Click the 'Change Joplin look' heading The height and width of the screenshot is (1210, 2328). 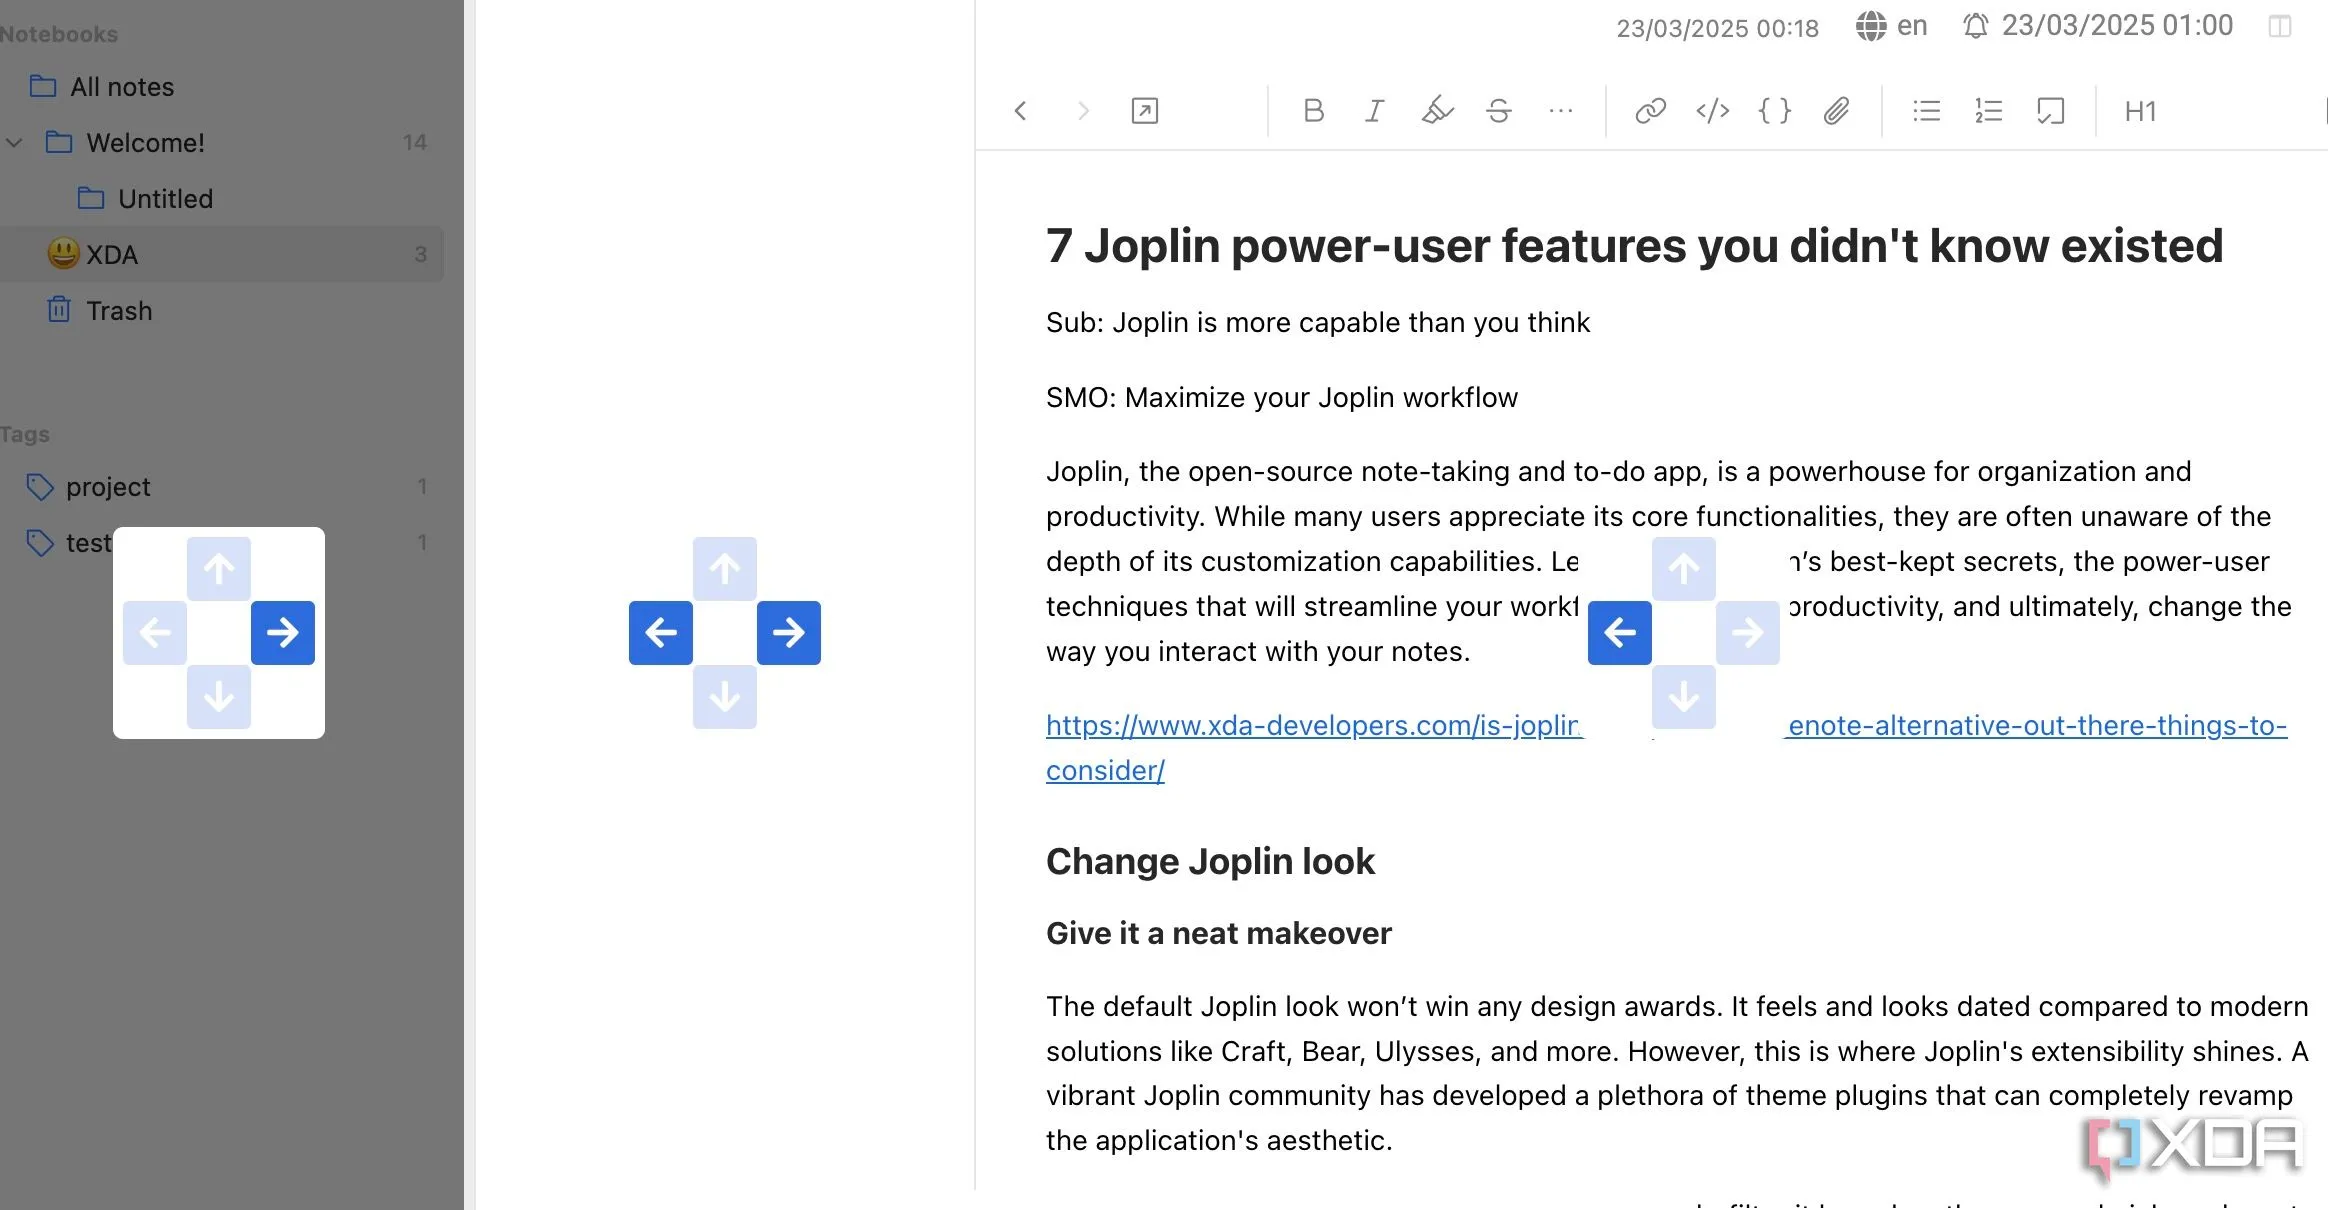[x=1210, y=861]
